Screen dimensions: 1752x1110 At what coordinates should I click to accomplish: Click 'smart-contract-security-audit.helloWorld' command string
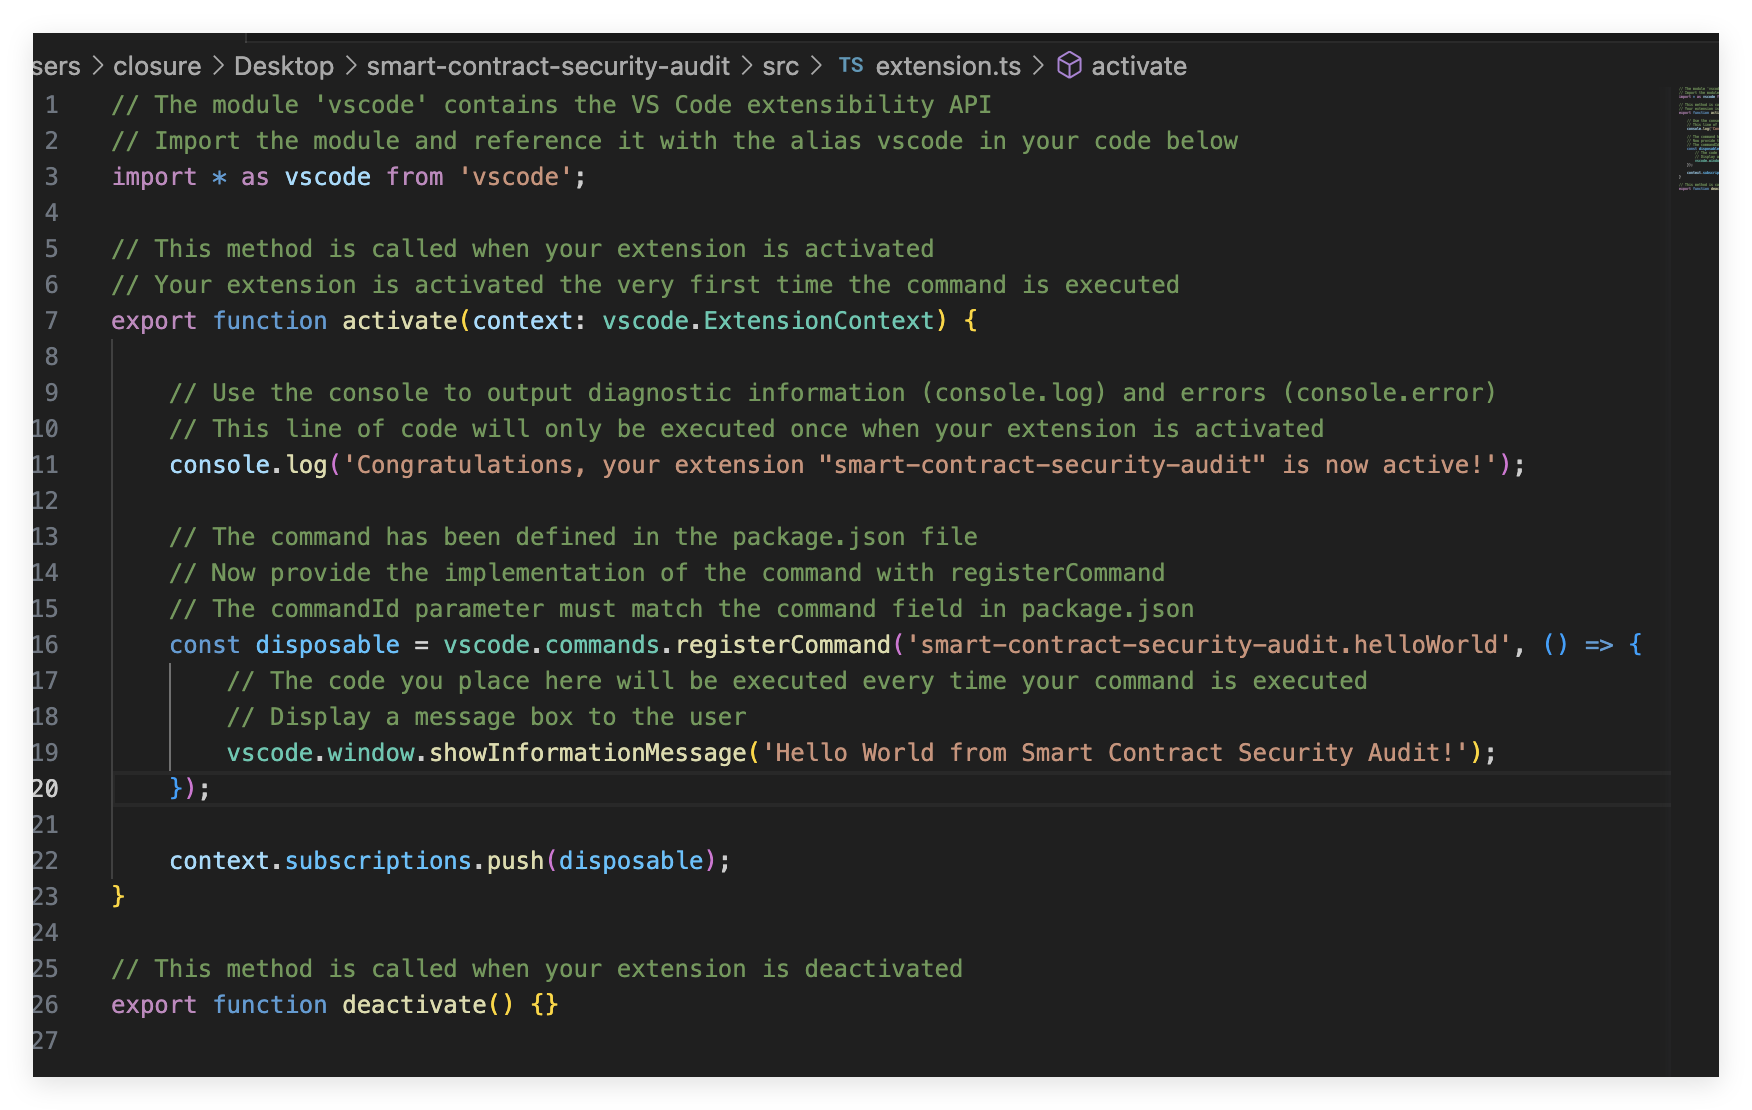tap(1208, 645)
